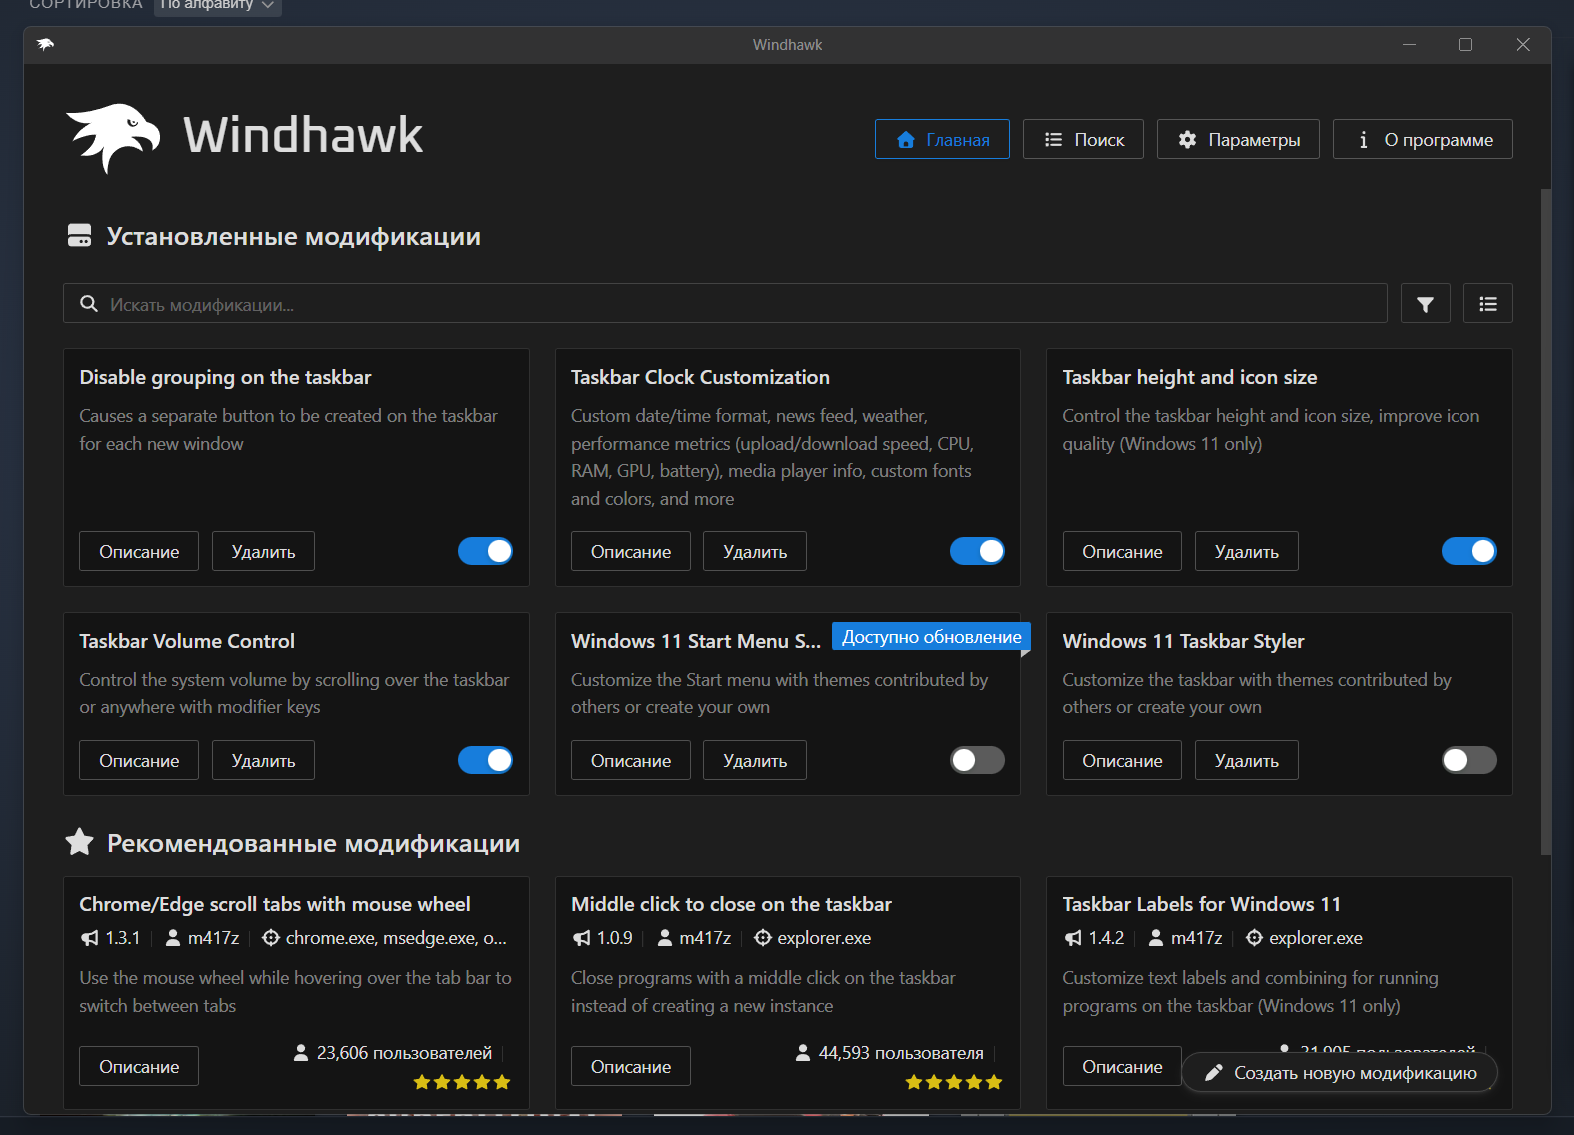Viewport: 1574px width, 1135px height.
Task: Open the О программе tab
Action: point(1423,139)
